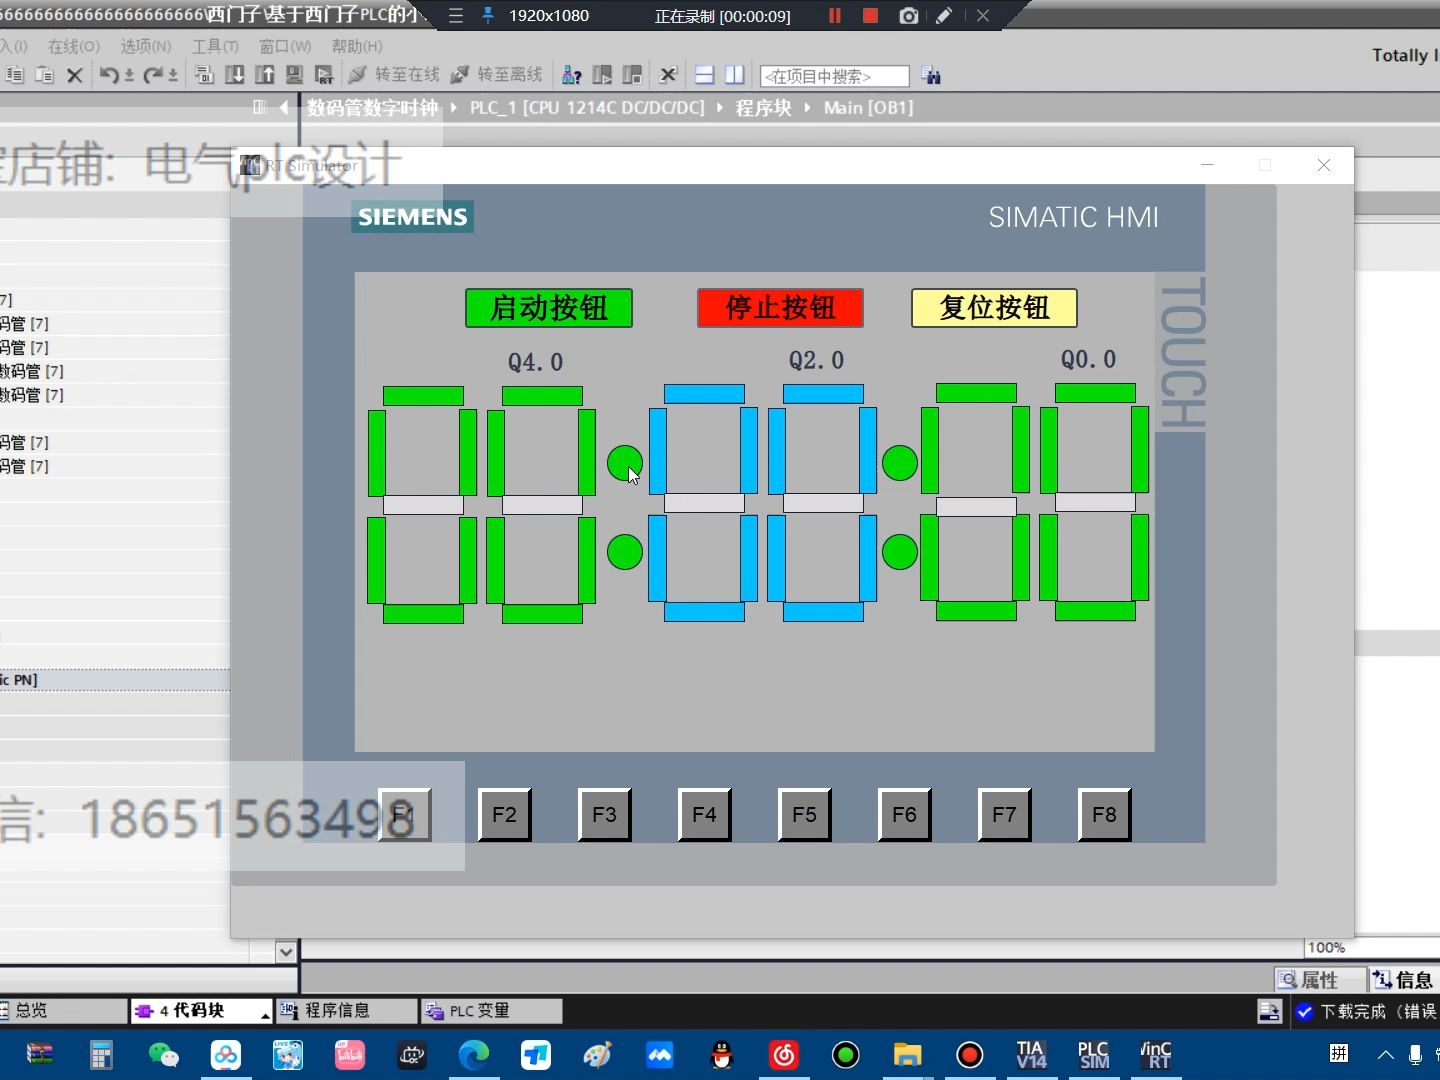Image resolution: width=1440 pixels, height=1080 pixels.
Task: Take a screenshot with the camera icon
Action: 908,16
